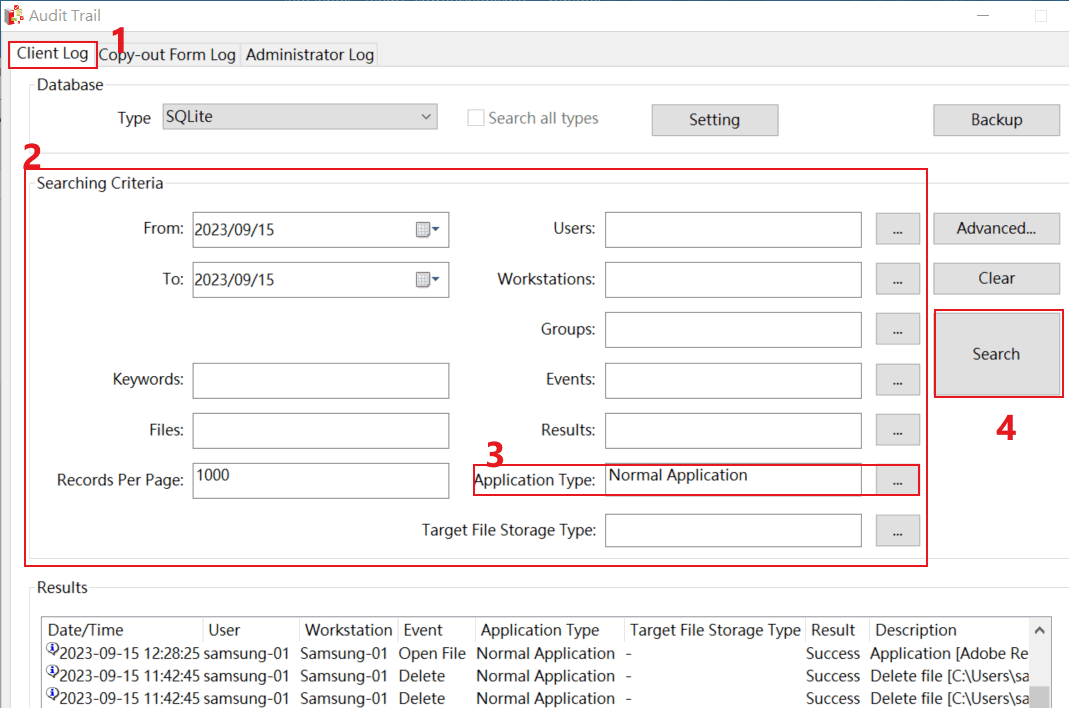Click the 'Open File' event cell
The image size is (1069, 708).
pos(432,653)
